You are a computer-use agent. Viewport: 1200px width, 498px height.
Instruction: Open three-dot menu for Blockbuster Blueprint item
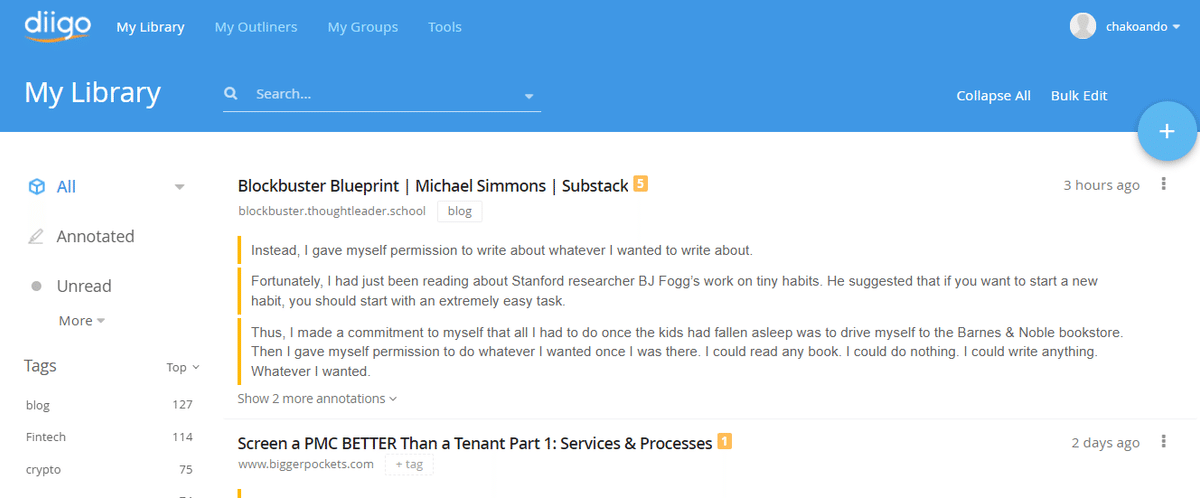(x=1163, y=184)
